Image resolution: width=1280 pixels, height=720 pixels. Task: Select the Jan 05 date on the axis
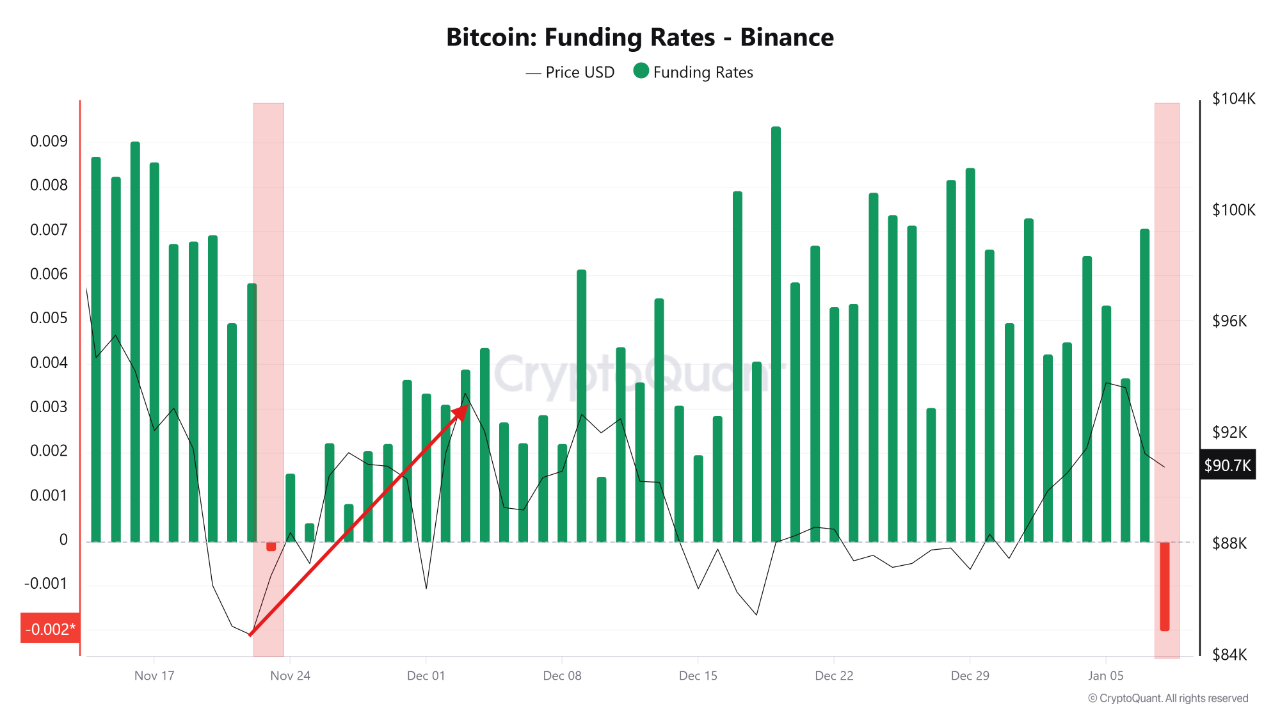coord(1106,676)
